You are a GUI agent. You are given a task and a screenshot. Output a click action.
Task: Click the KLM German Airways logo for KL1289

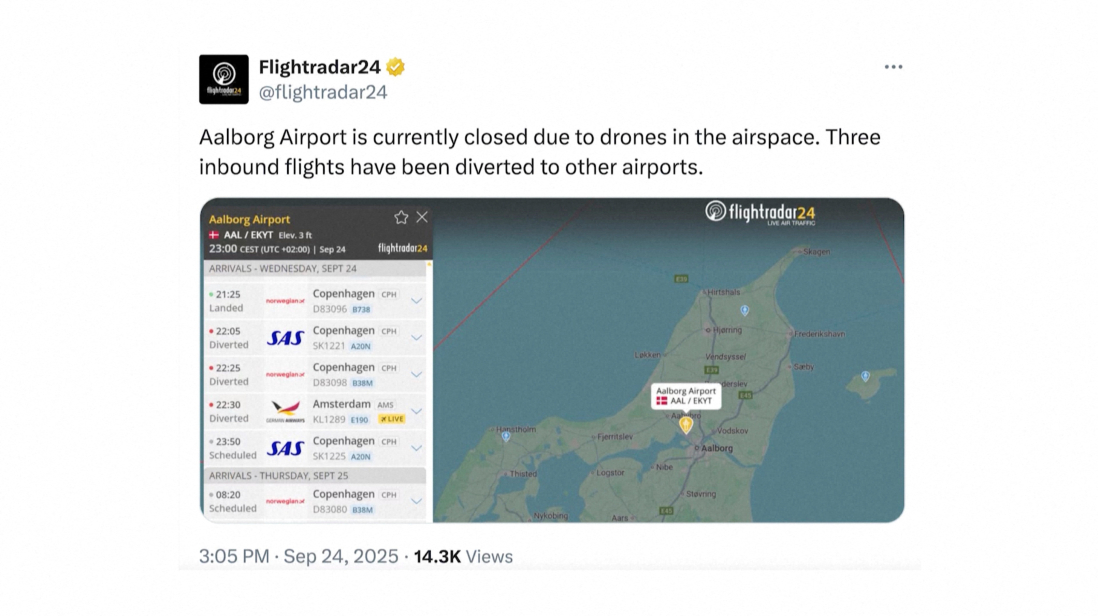coord(285,411)
